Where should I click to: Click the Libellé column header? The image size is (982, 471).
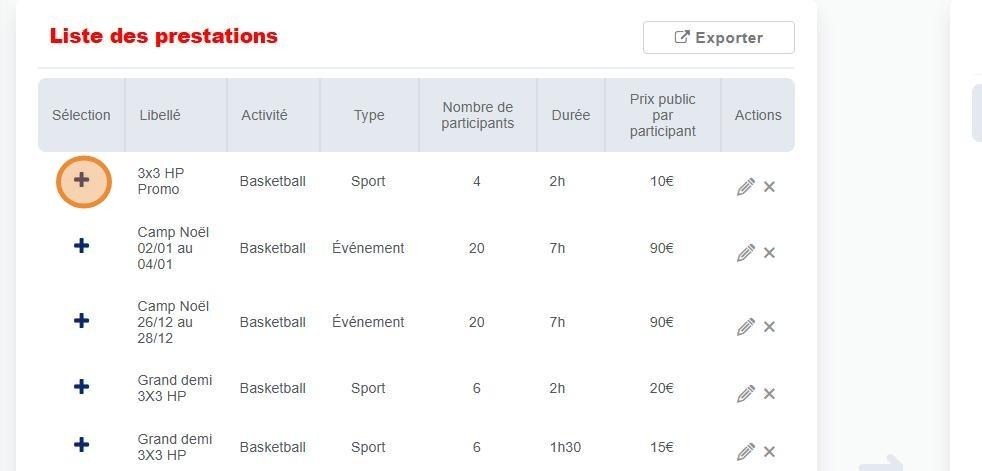(x=160, y=115)
